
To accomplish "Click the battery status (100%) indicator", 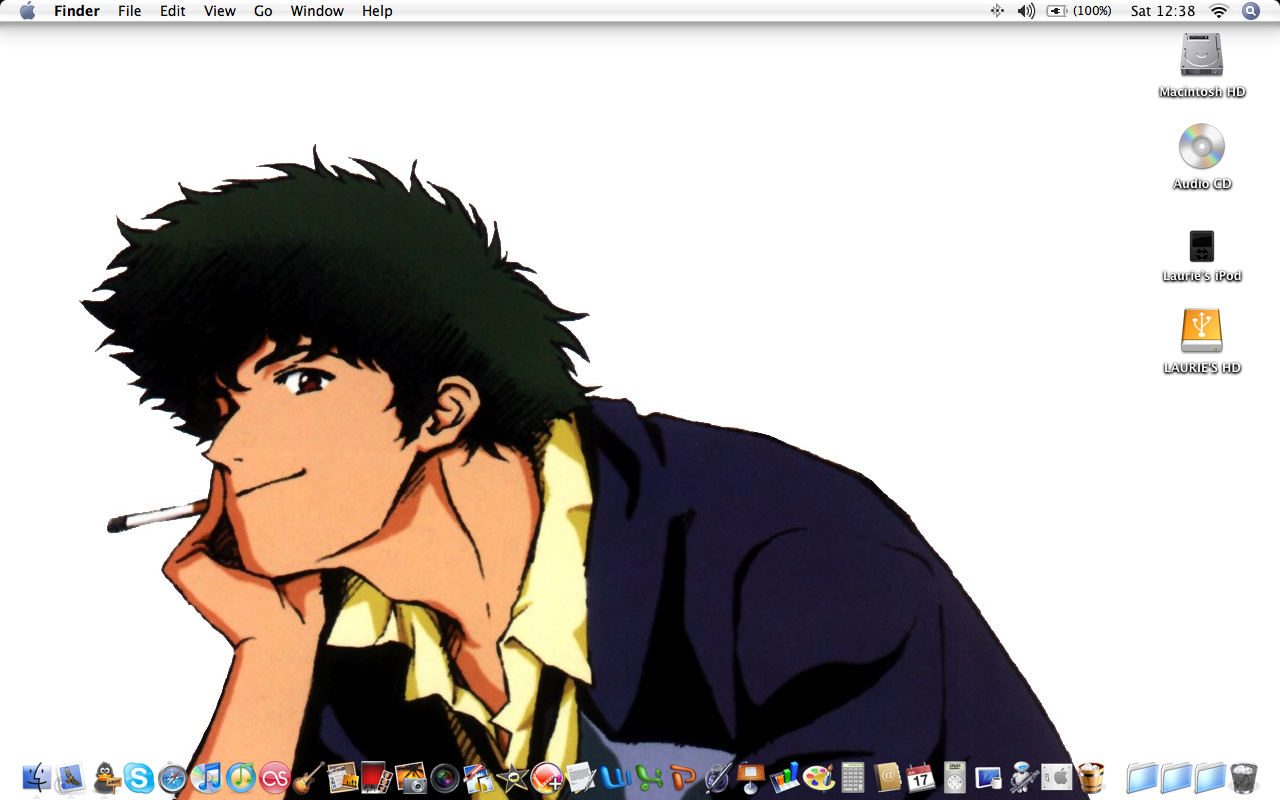I will [1079, 11].
